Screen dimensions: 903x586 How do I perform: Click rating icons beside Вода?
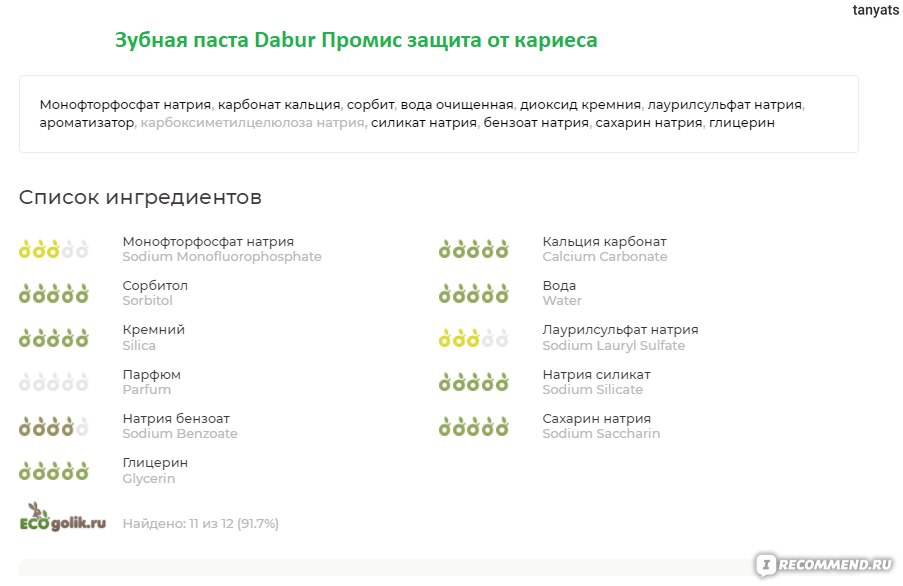click(473, 294)
